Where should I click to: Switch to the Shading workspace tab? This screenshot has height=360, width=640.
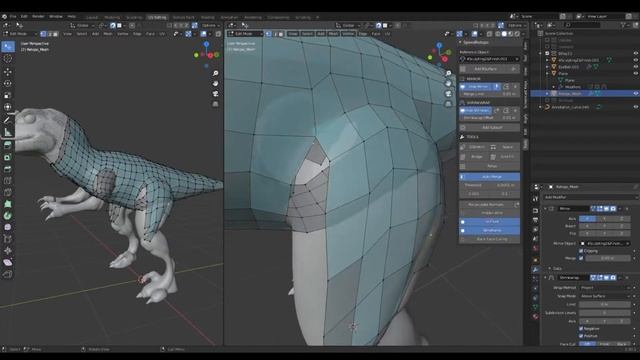pyautogui.click(x=207, y=18)
